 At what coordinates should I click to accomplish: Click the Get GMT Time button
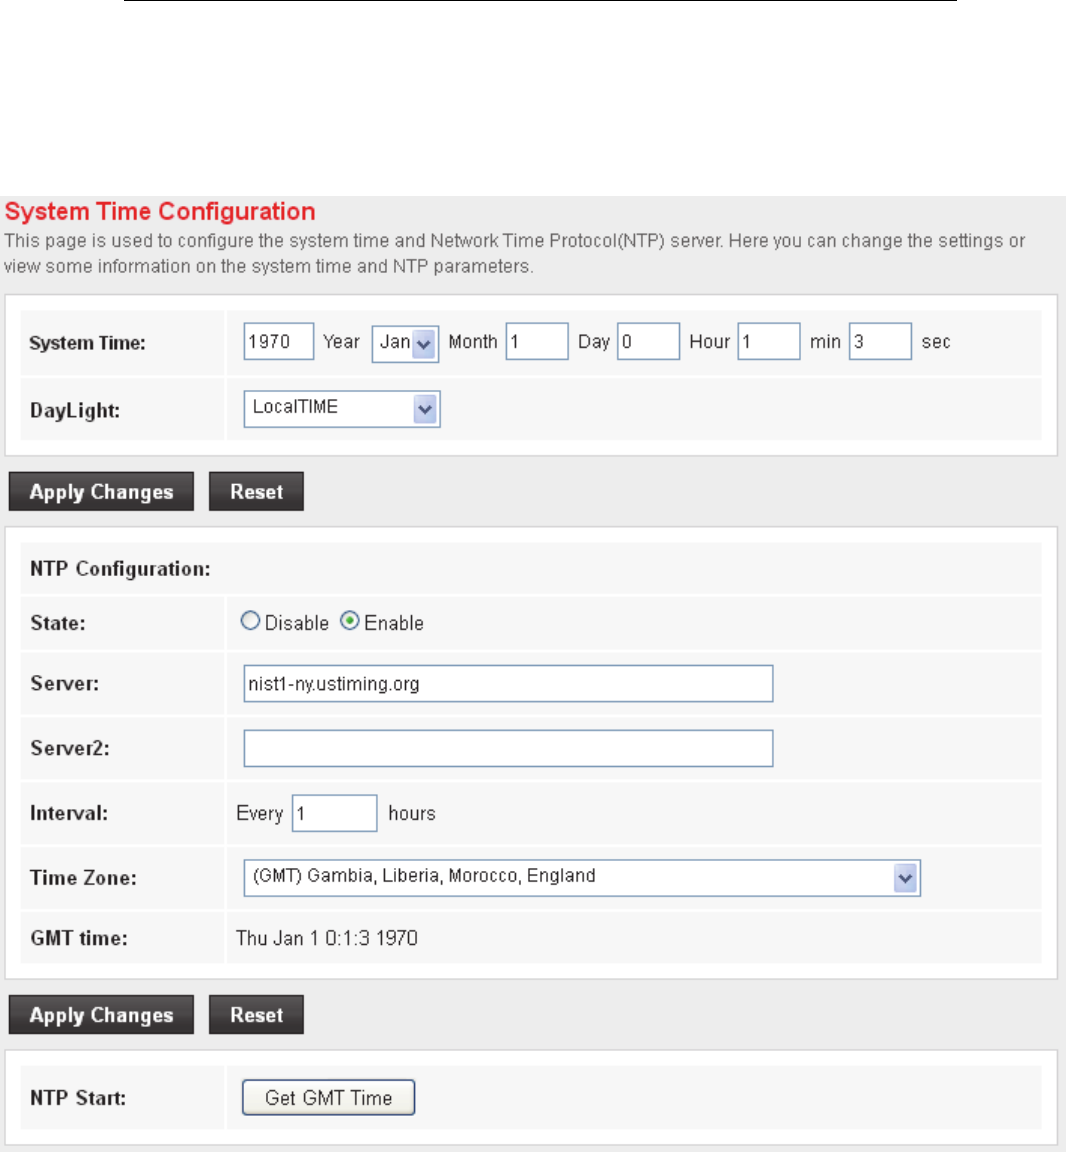click(328, 1097)
